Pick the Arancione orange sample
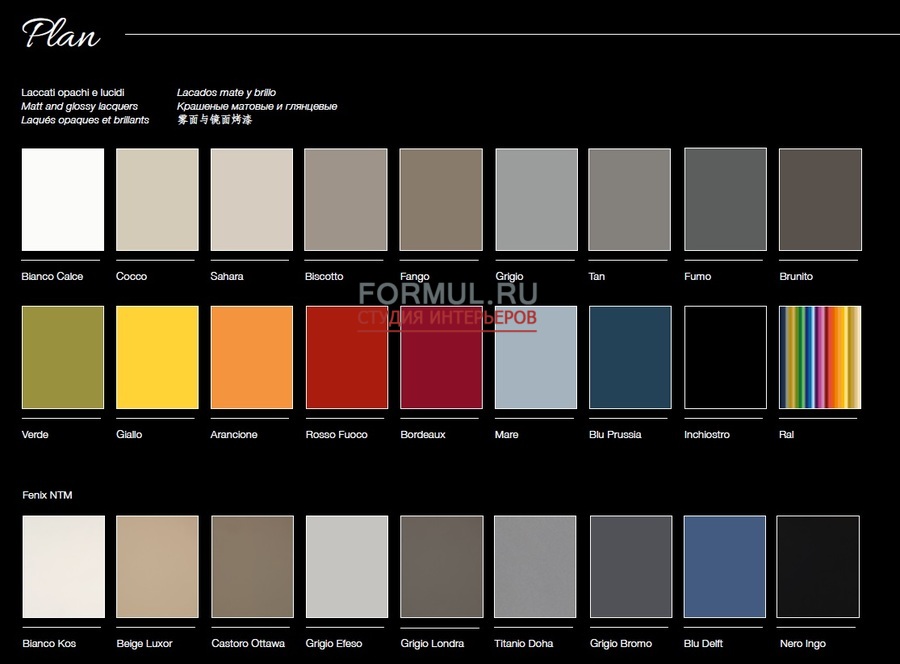Screen dimensions: 900x664 [x=250, y=357]
